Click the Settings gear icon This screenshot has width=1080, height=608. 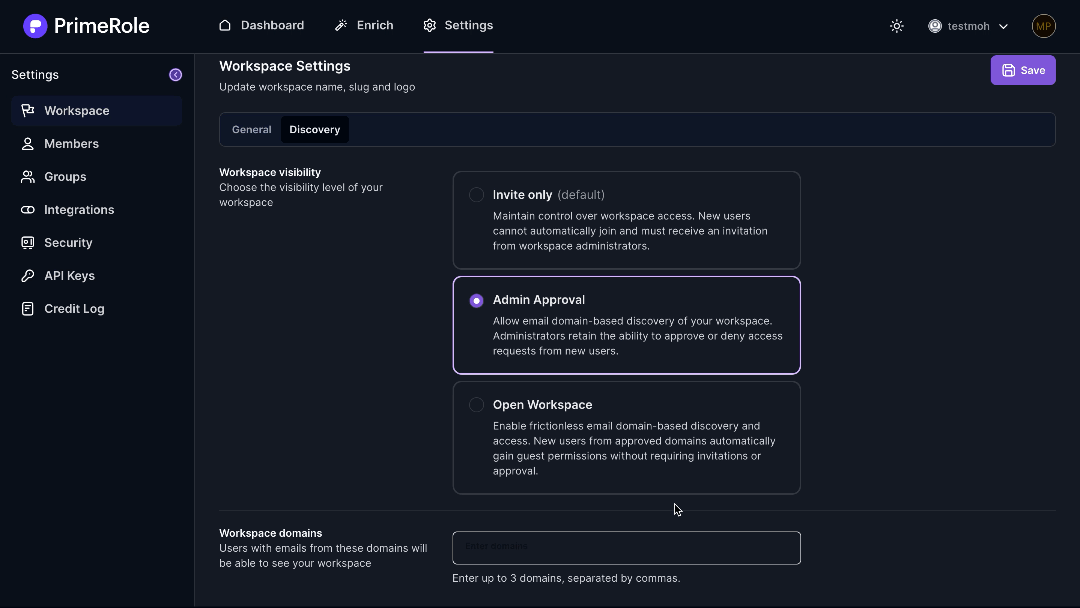430,25
